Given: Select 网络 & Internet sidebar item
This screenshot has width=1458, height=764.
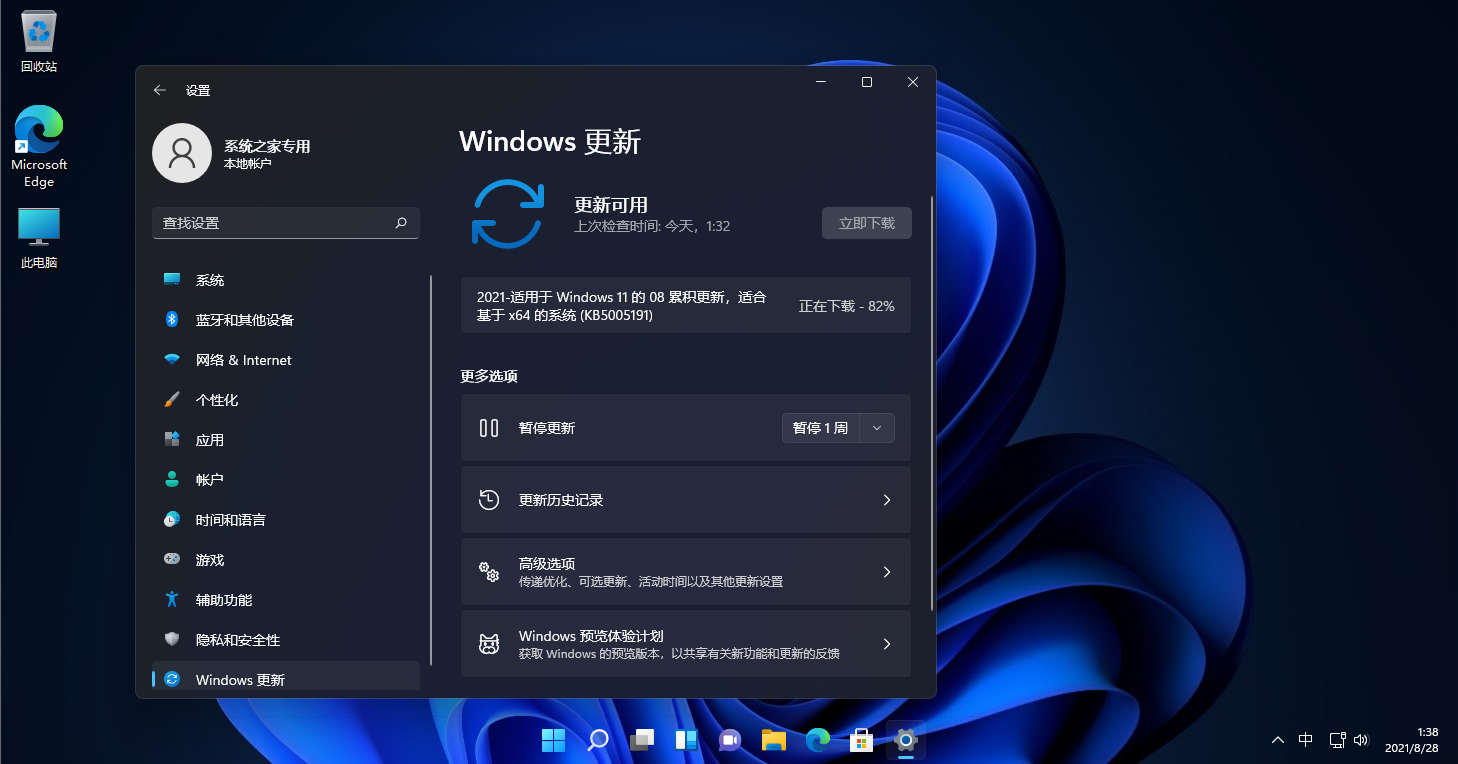Looking at the screenshot, I should tap(243, 360).
